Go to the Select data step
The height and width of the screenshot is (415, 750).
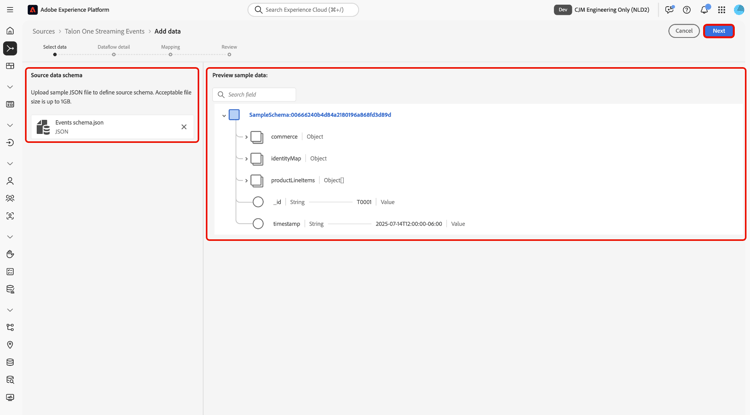coord(55,50)
